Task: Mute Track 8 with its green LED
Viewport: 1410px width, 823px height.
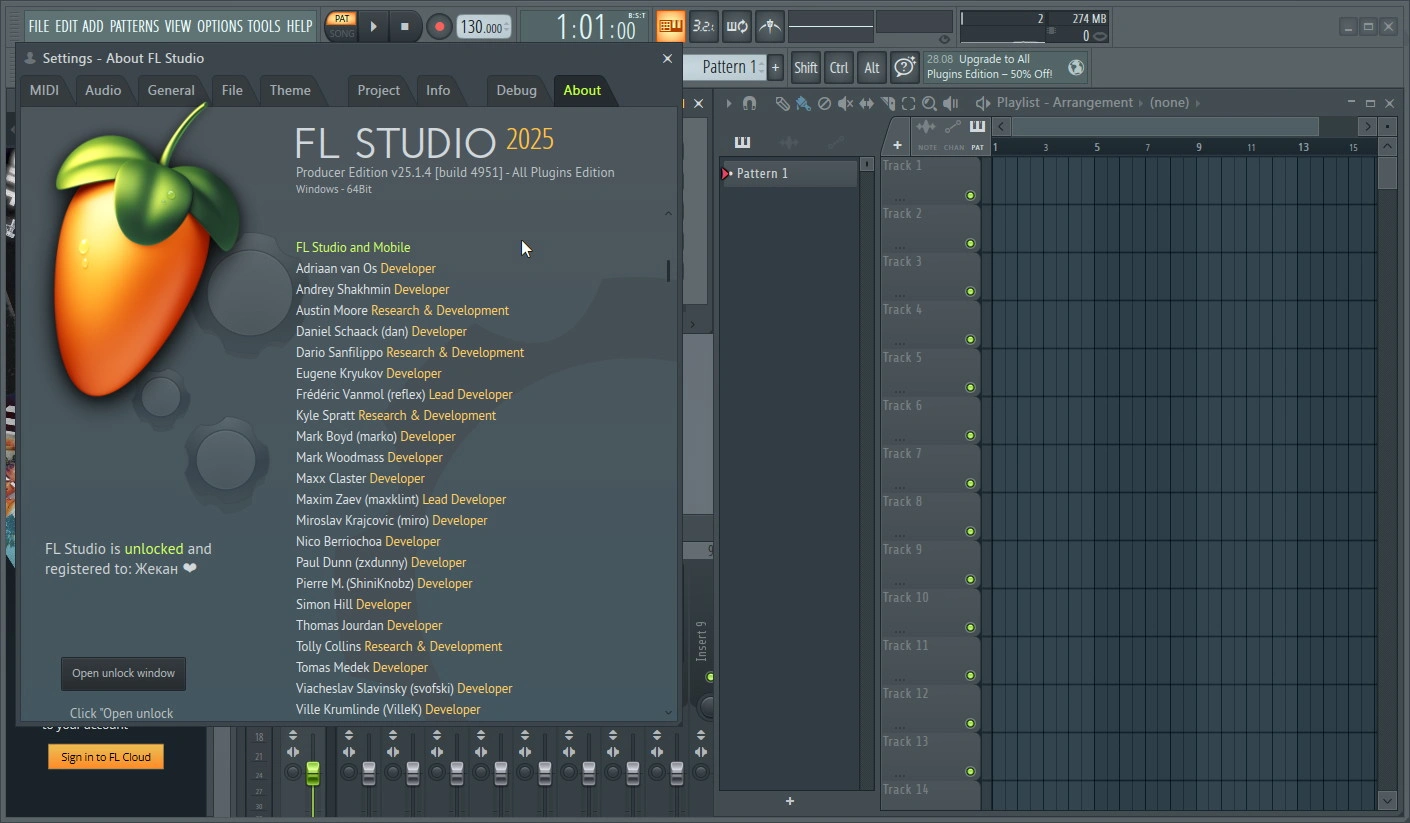Action: (x=970, y=532)
